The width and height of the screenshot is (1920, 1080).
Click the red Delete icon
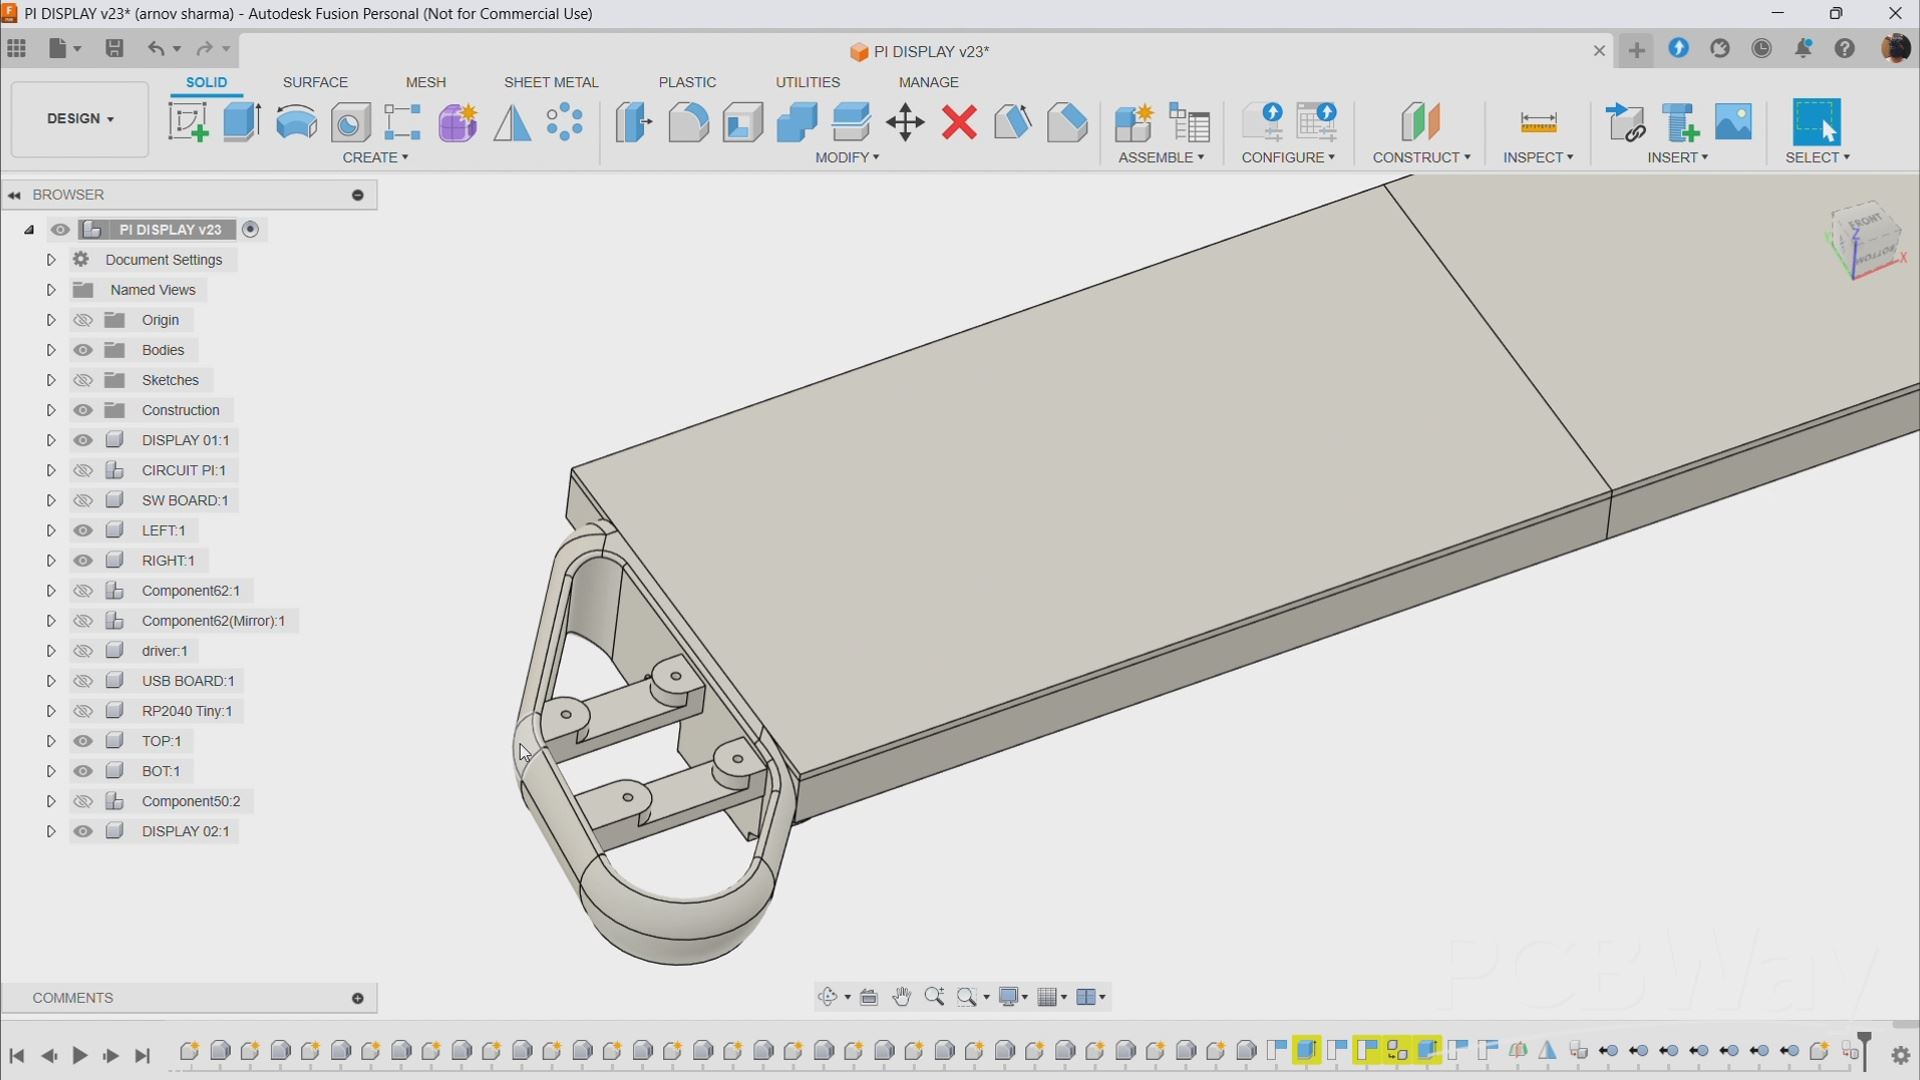959,122
